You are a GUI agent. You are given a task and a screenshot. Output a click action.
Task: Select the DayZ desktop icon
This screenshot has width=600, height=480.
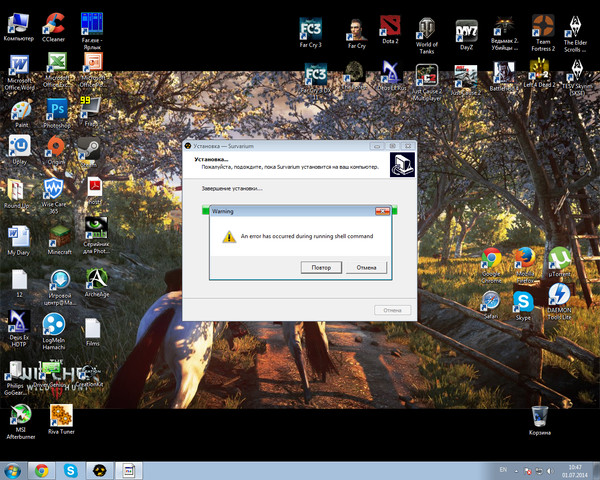pyautogui.click(x=466, y=35)
